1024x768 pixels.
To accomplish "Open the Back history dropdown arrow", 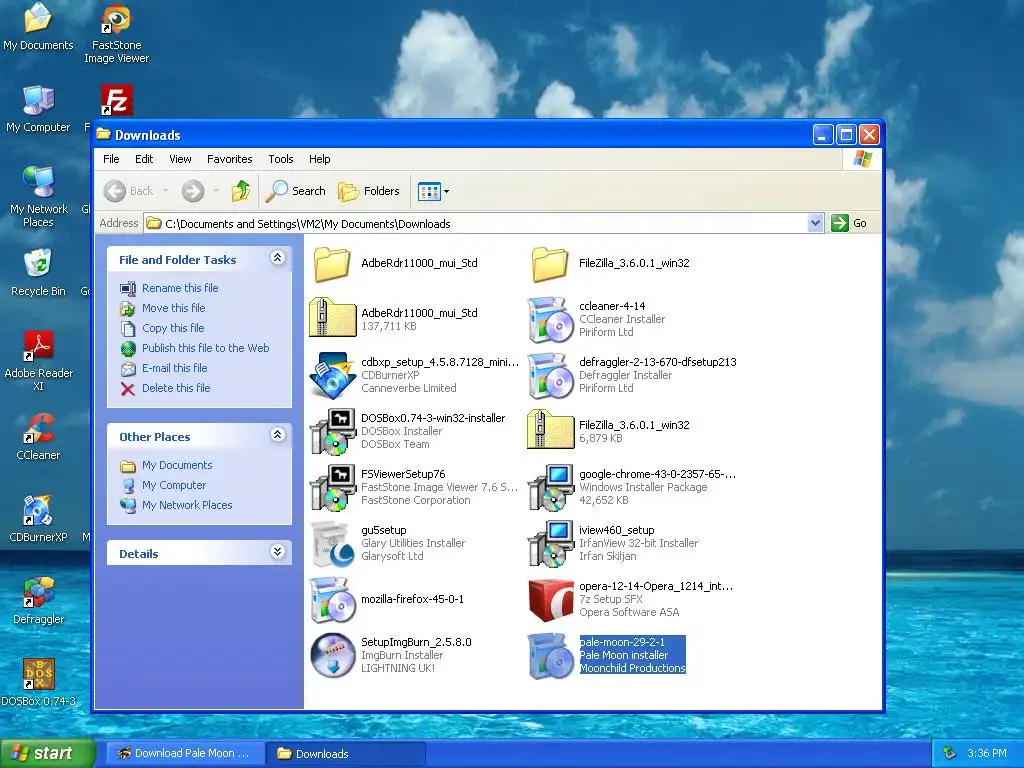I will coord(165,191).
